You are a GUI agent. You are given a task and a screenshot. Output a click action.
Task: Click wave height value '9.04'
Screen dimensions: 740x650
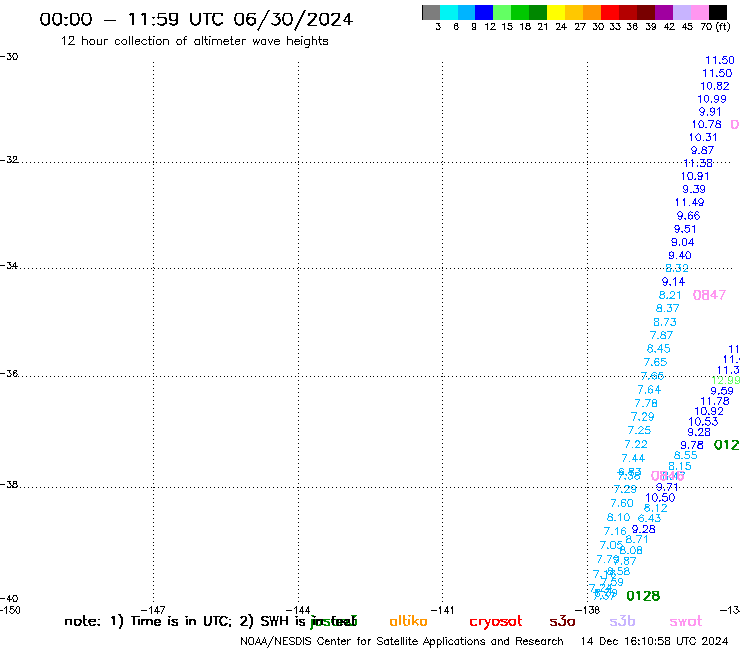pos(682,242)
